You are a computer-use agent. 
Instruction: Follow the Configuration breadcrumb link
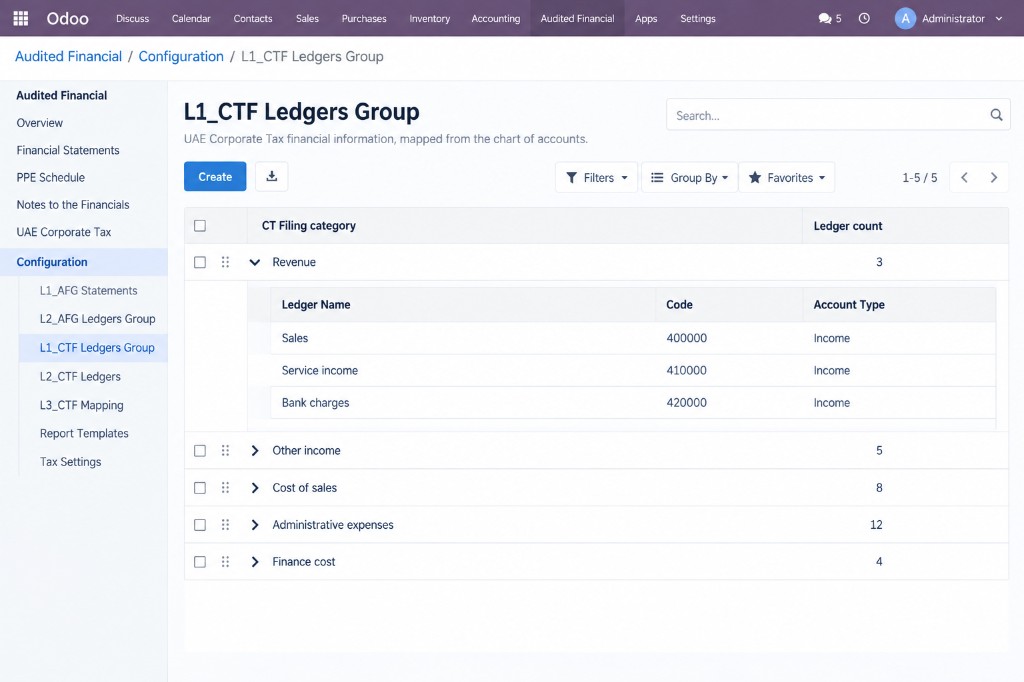pyautogui.click(x=181, y=56)
